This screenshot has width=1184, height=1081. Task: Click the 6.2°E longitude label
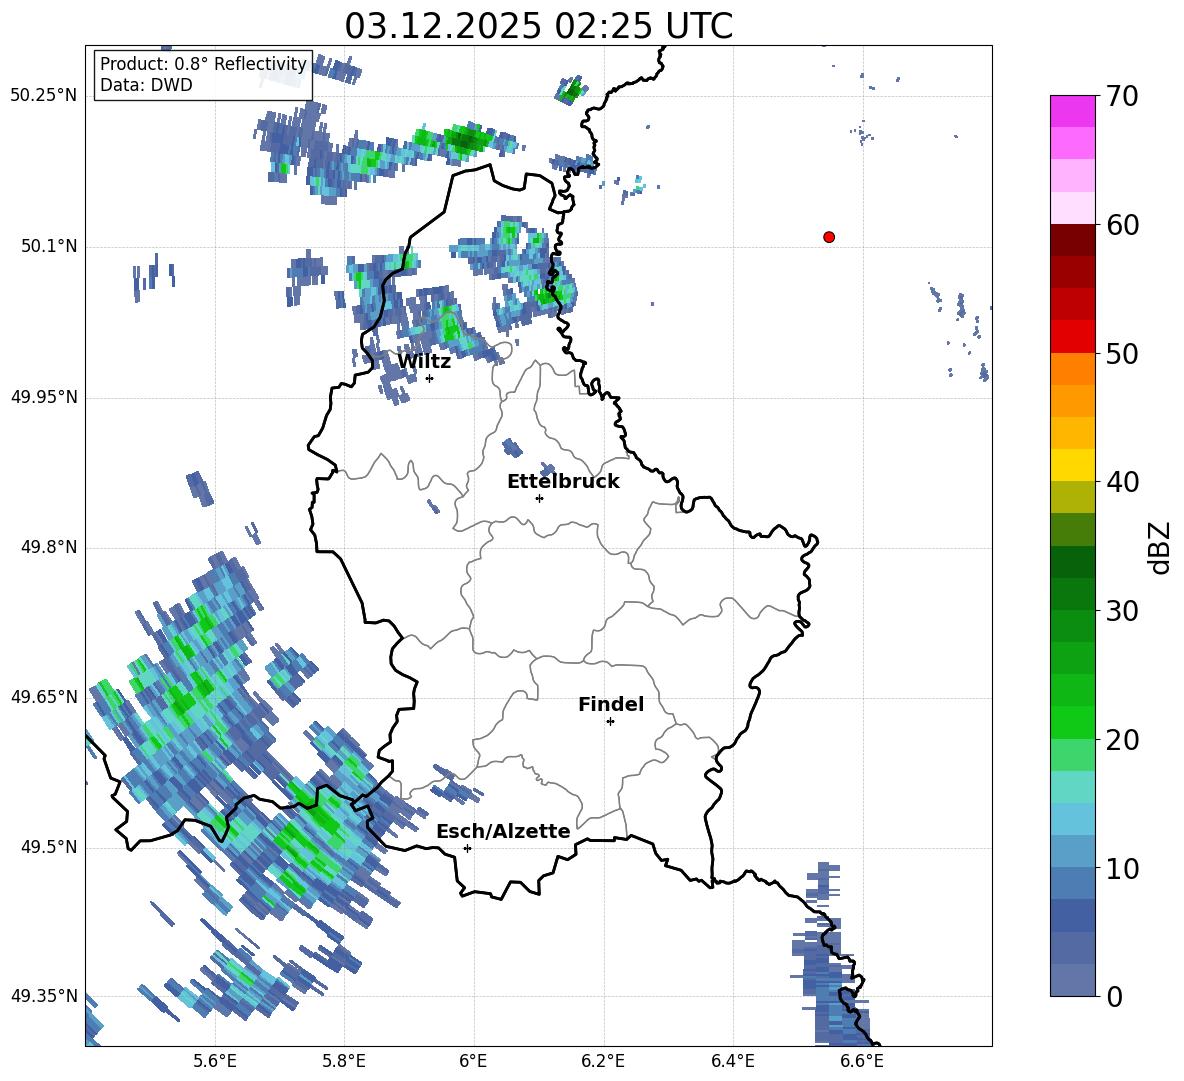click(x=603, y=1062)
